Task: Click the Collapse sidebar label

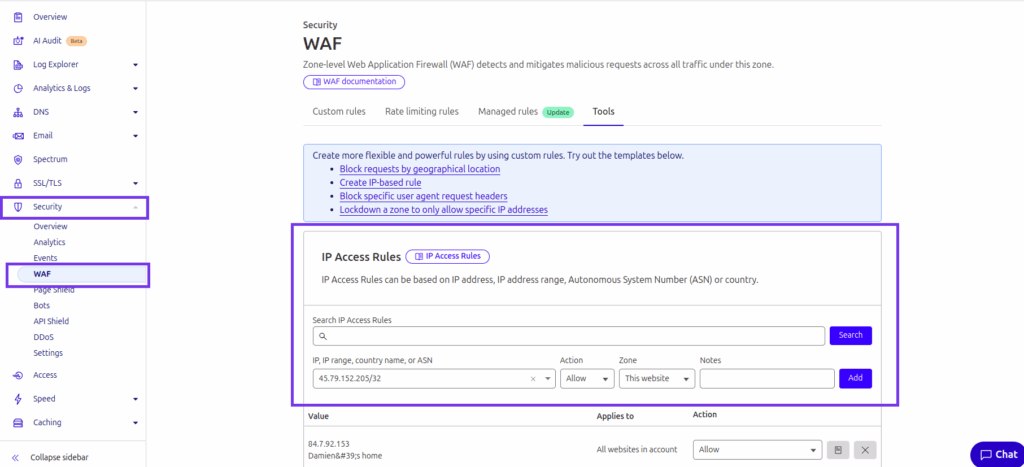Action: tap(59, 458)
